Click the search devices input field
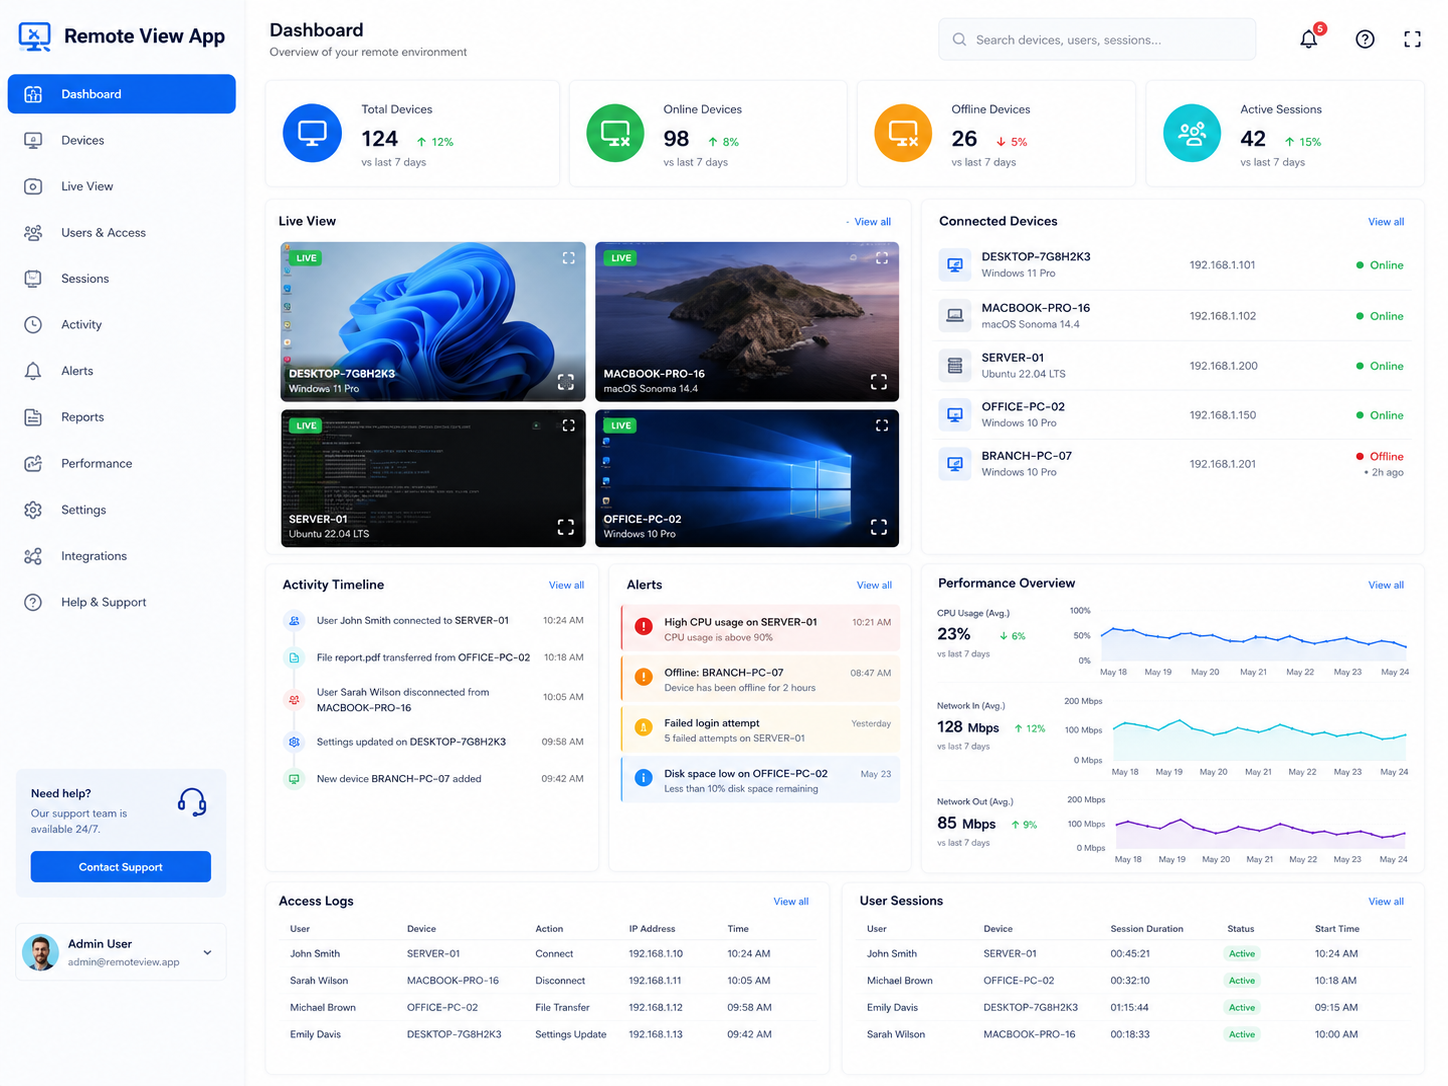Viewport: 1448px width, 1086px height. point(1097,39)
